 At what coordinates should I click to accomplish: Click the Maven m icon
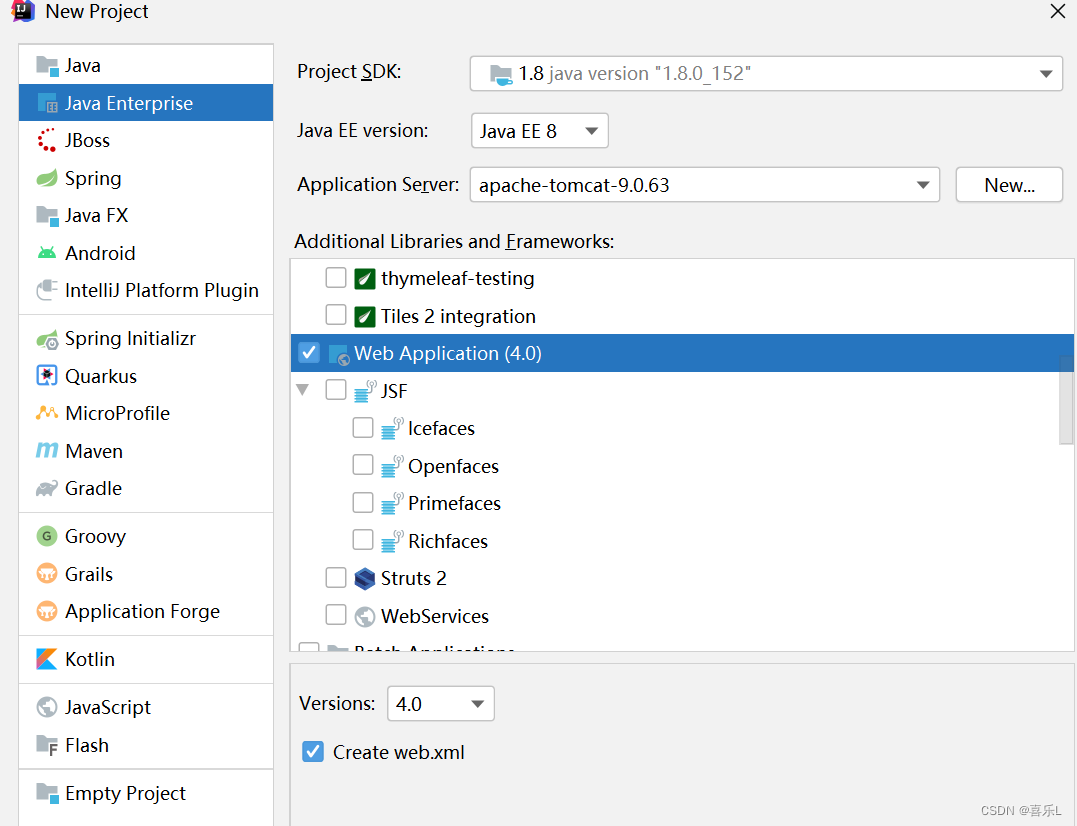(x=47, y=451)
